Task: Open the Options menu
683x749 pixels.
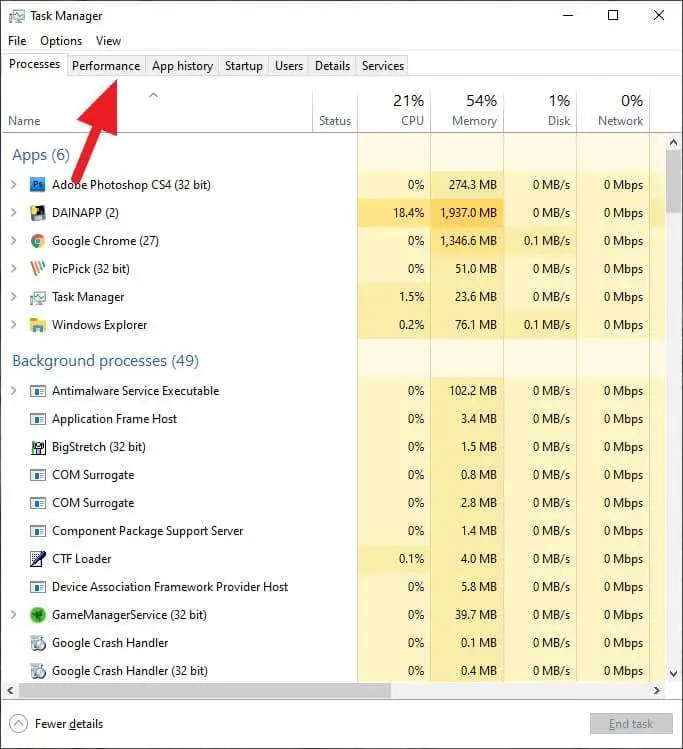Action: 61,41
